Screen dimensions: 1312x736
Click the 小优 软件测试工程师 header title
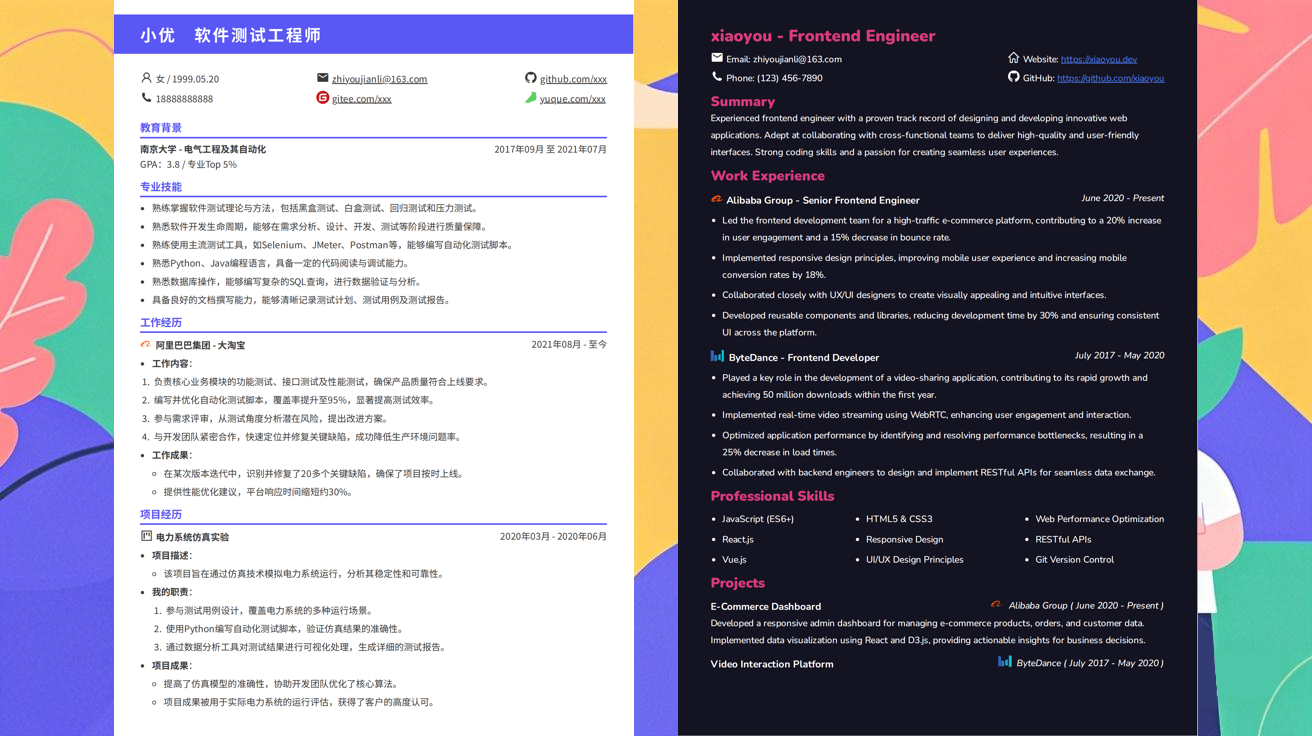231,35
